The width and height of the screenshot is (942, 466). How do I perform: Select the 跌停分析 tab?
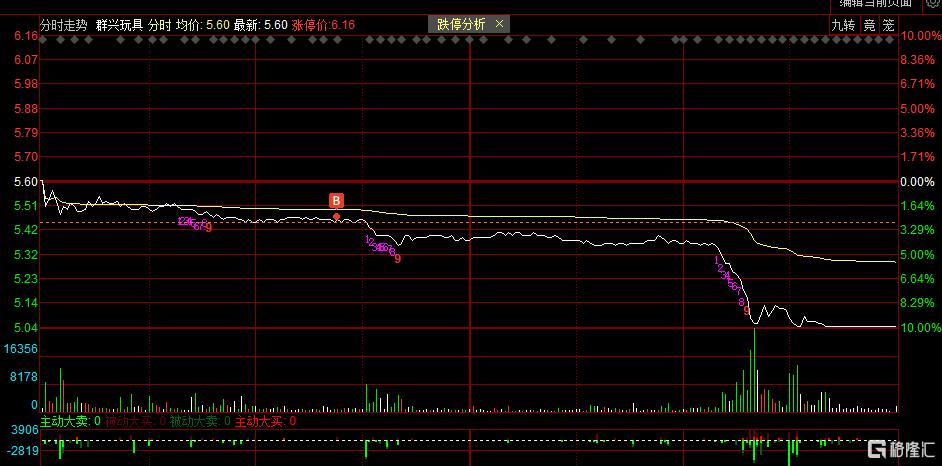click(461, 25)
